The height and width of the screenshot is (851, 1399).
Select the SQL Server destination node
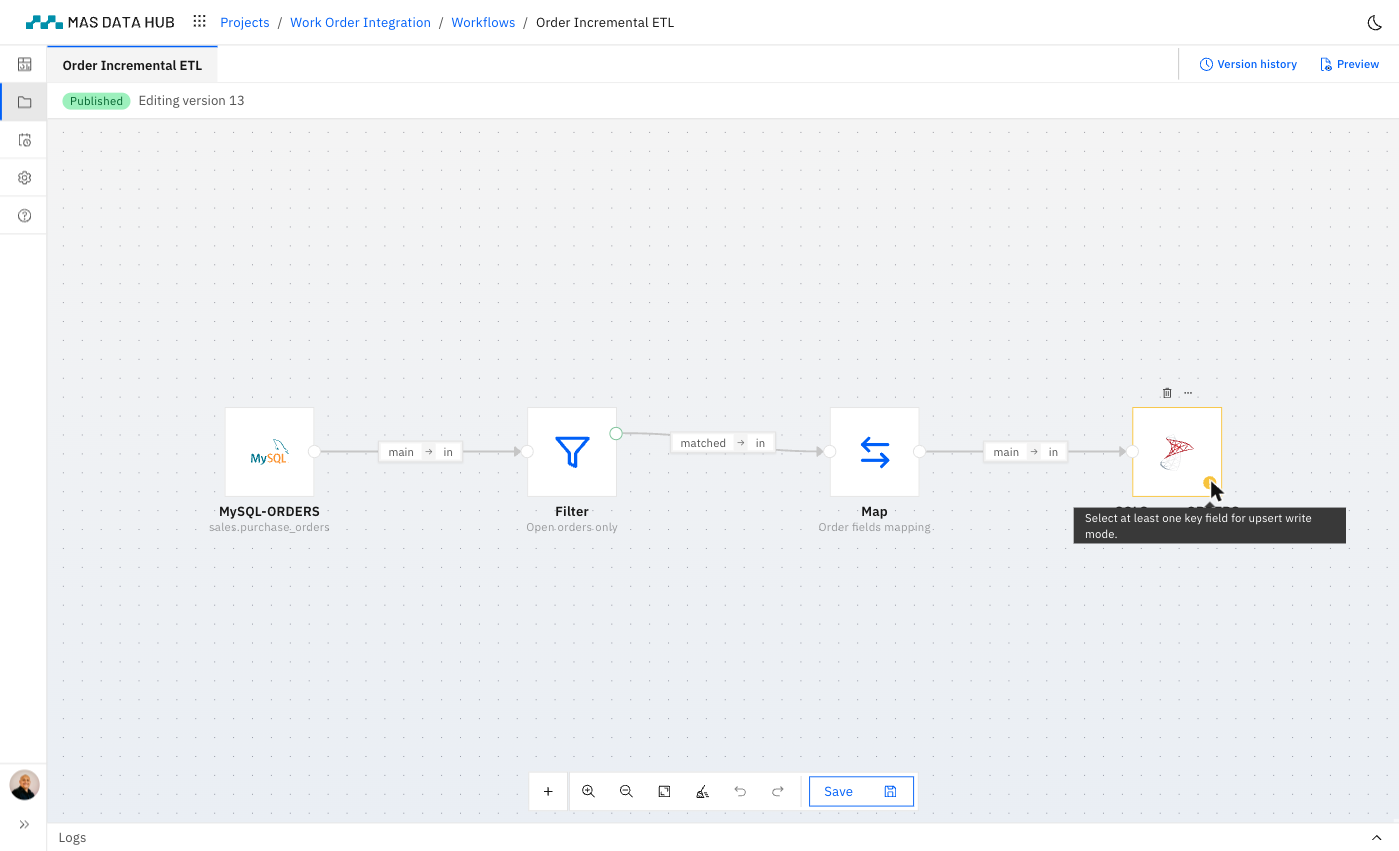(x=1177, y=452)
